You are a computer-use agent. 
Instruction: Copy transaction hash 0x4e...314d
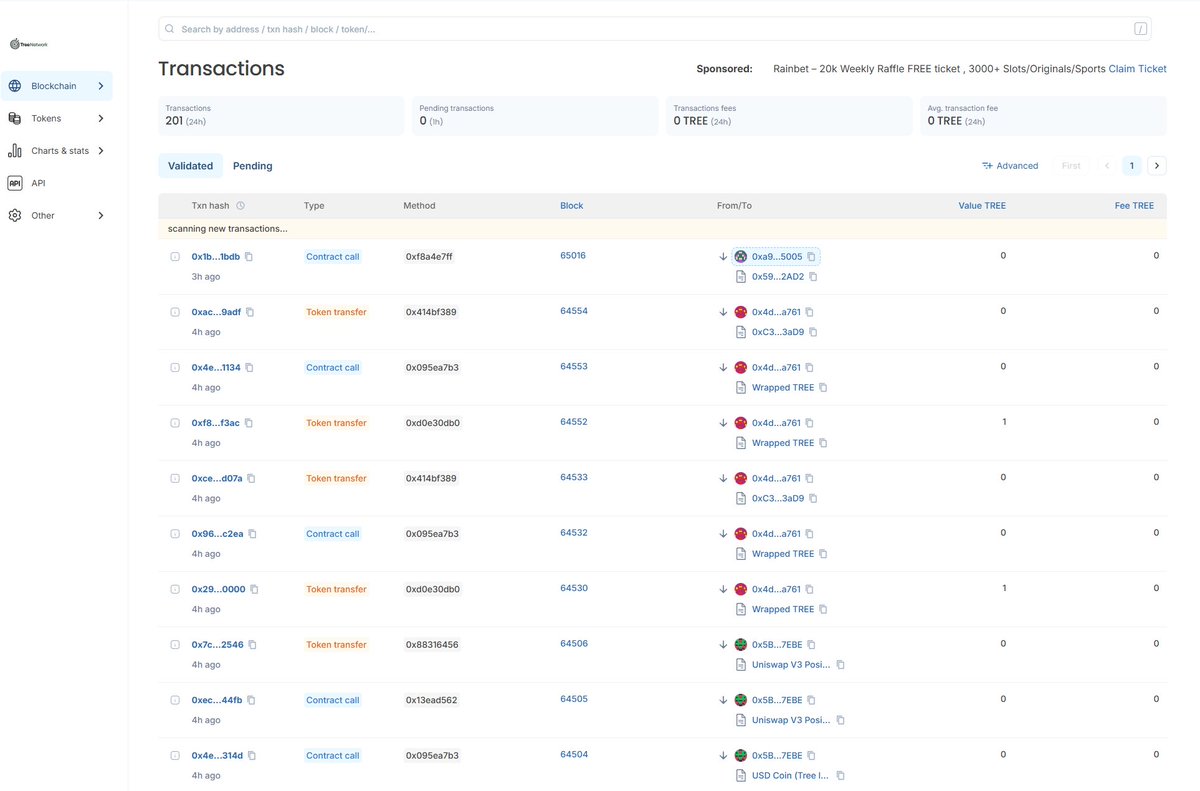click(252, 756)
